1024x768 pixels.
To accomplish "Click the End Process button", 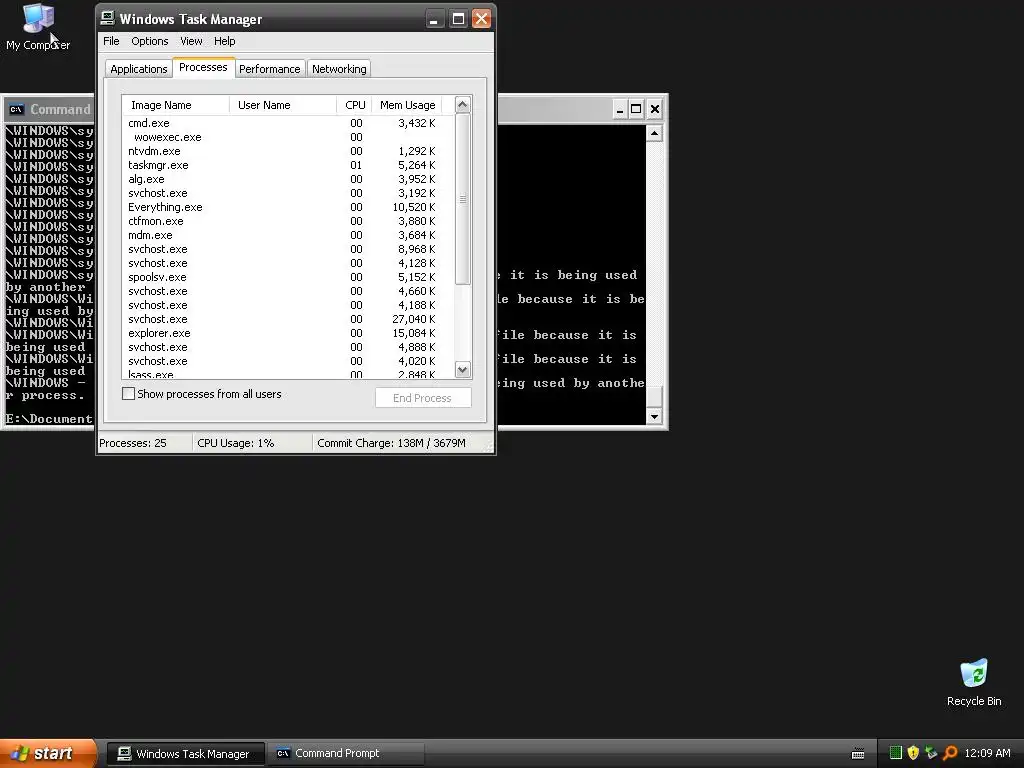I will coord(423,398).
